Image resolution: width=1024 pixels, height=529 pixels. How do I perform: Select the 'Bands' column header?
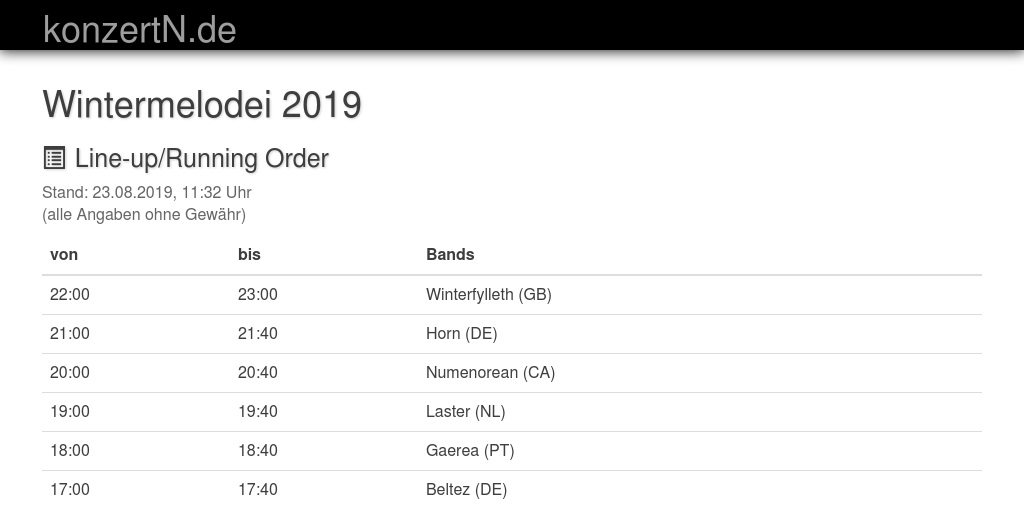pos(450,254)
